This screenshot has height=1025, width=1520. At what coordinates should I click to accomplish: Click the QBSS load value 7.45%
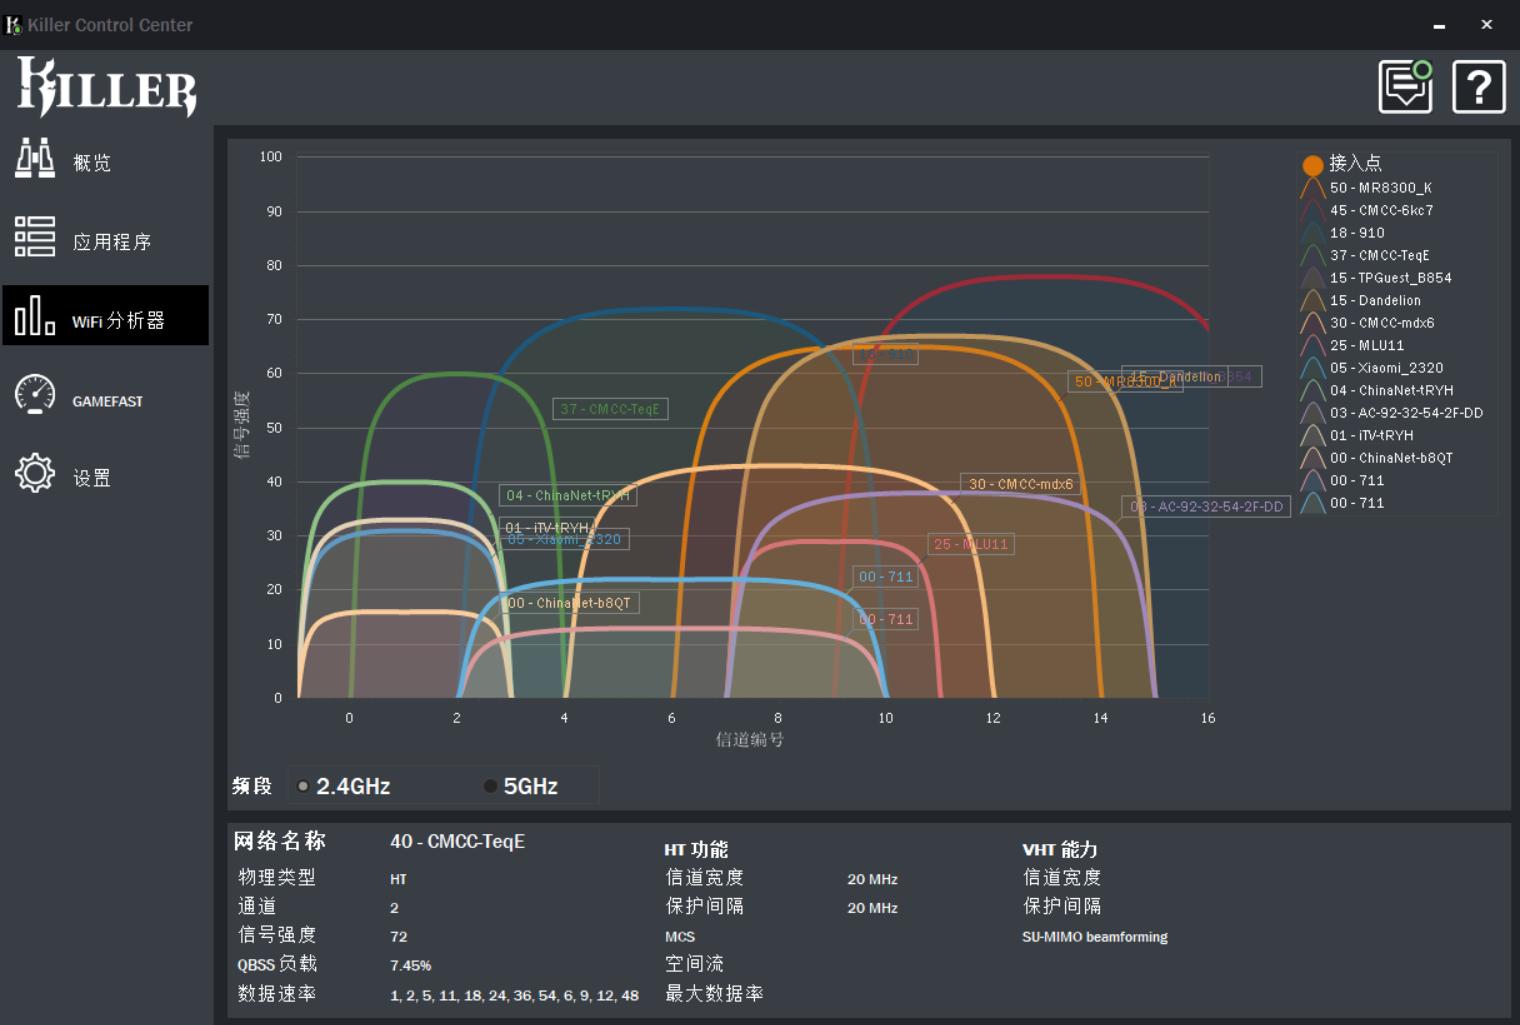pyautogui.click(x=411, y=966)
